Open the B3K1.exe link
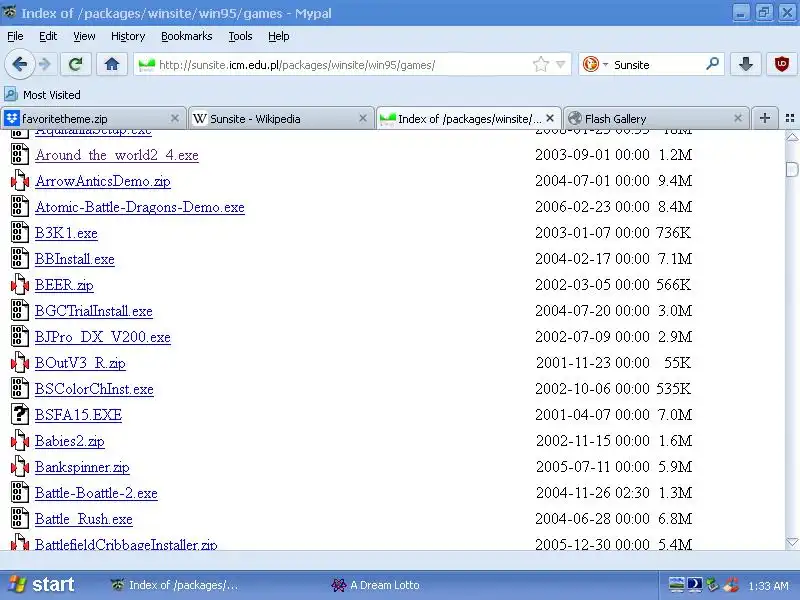This screenshot has height=600, width=800. click(66, 233)
